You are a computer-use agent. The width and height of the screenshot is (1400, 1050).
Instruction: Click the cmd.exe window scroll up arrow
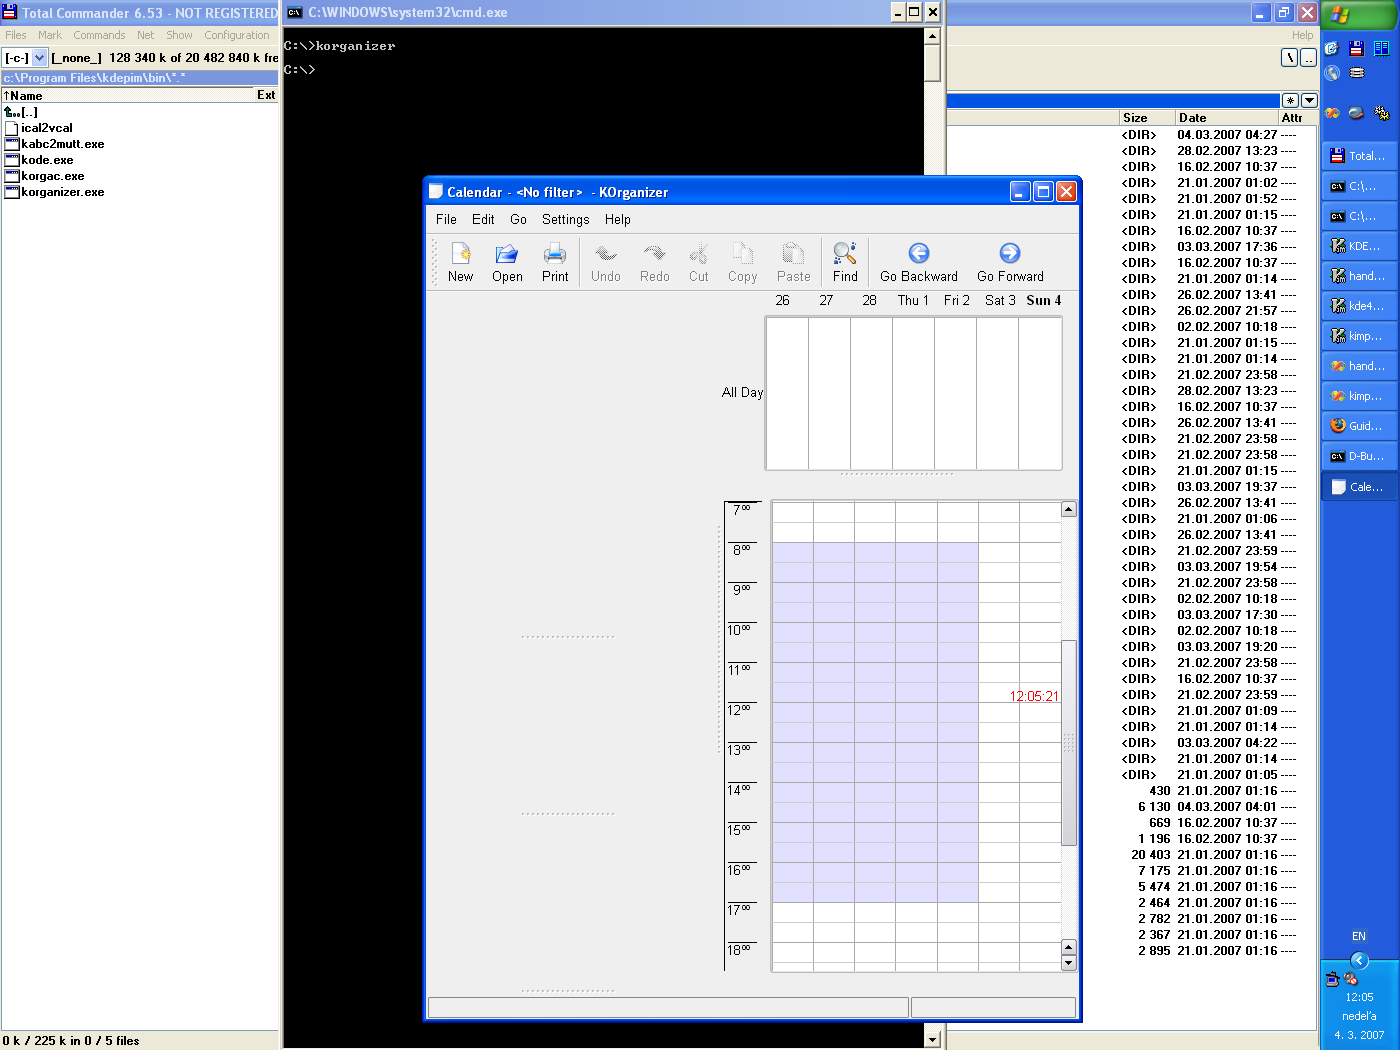932,36
